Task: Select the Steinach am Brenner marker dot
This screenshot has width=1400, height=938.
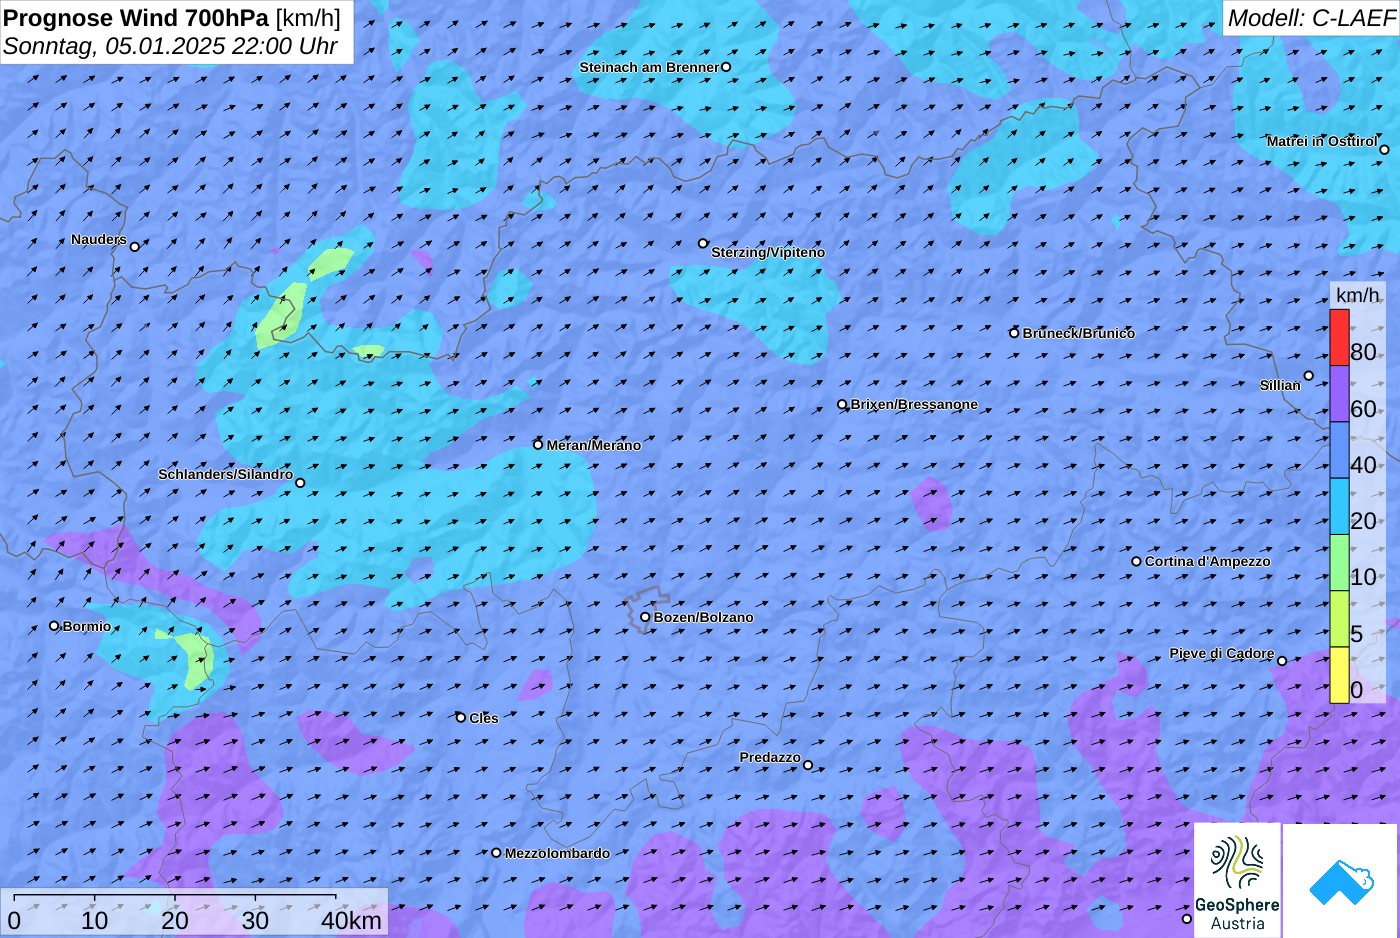Action: click(x=726, y=67)
